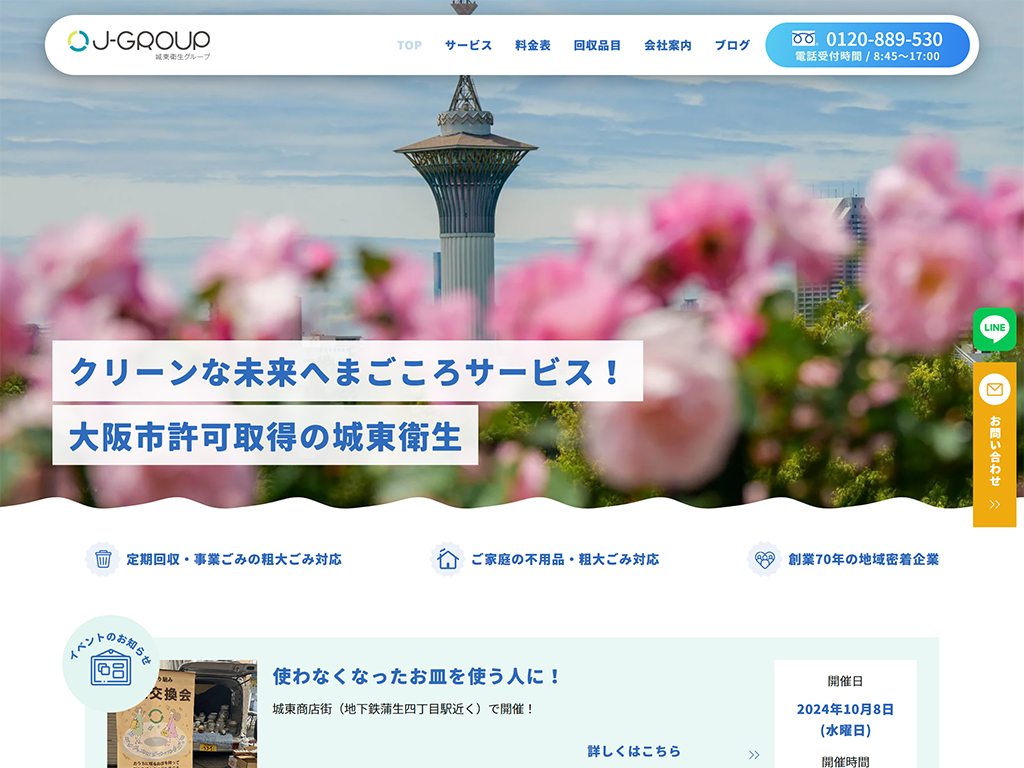Open the ブログ section
The height and width of the screenshot is (768, 1024).
pos(733,45)
